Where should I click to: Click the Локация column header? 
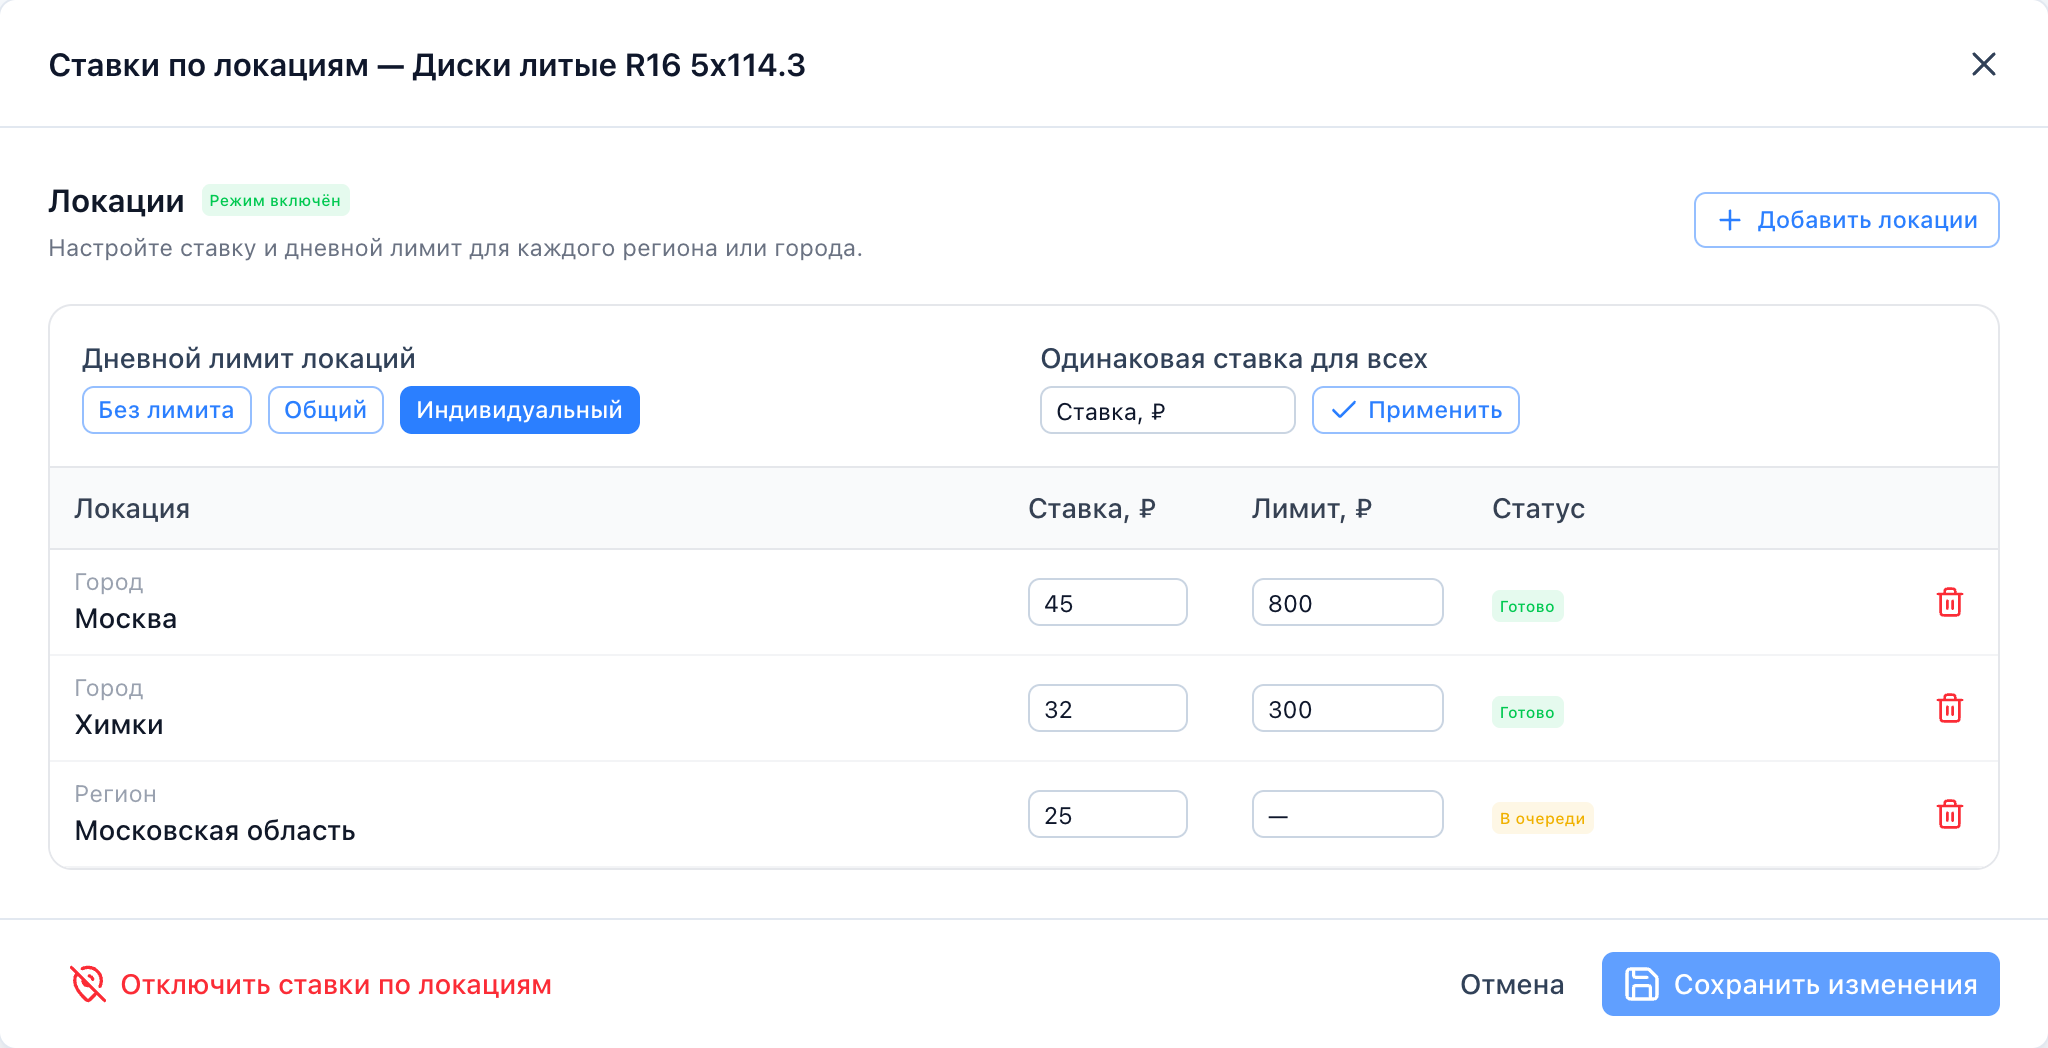click(x=132, y=509)
